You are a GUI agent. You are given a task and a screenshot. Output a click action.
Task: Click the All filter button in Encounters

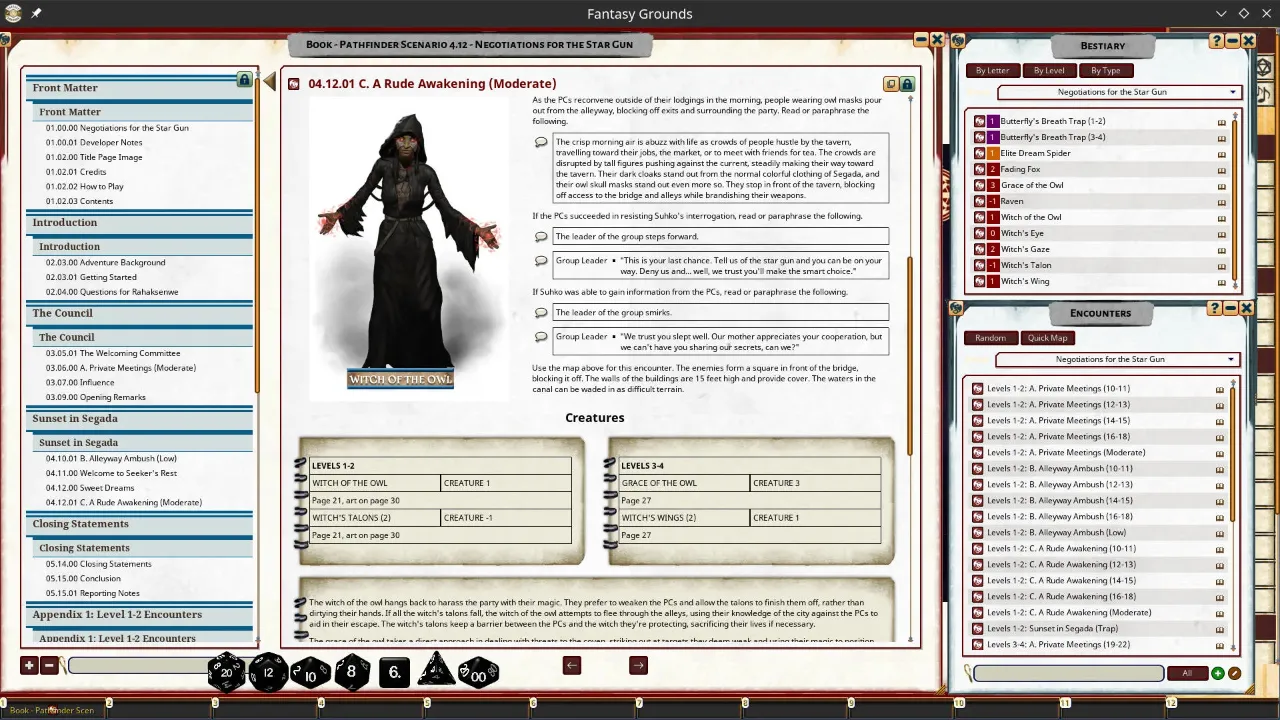coord(1187,674)
